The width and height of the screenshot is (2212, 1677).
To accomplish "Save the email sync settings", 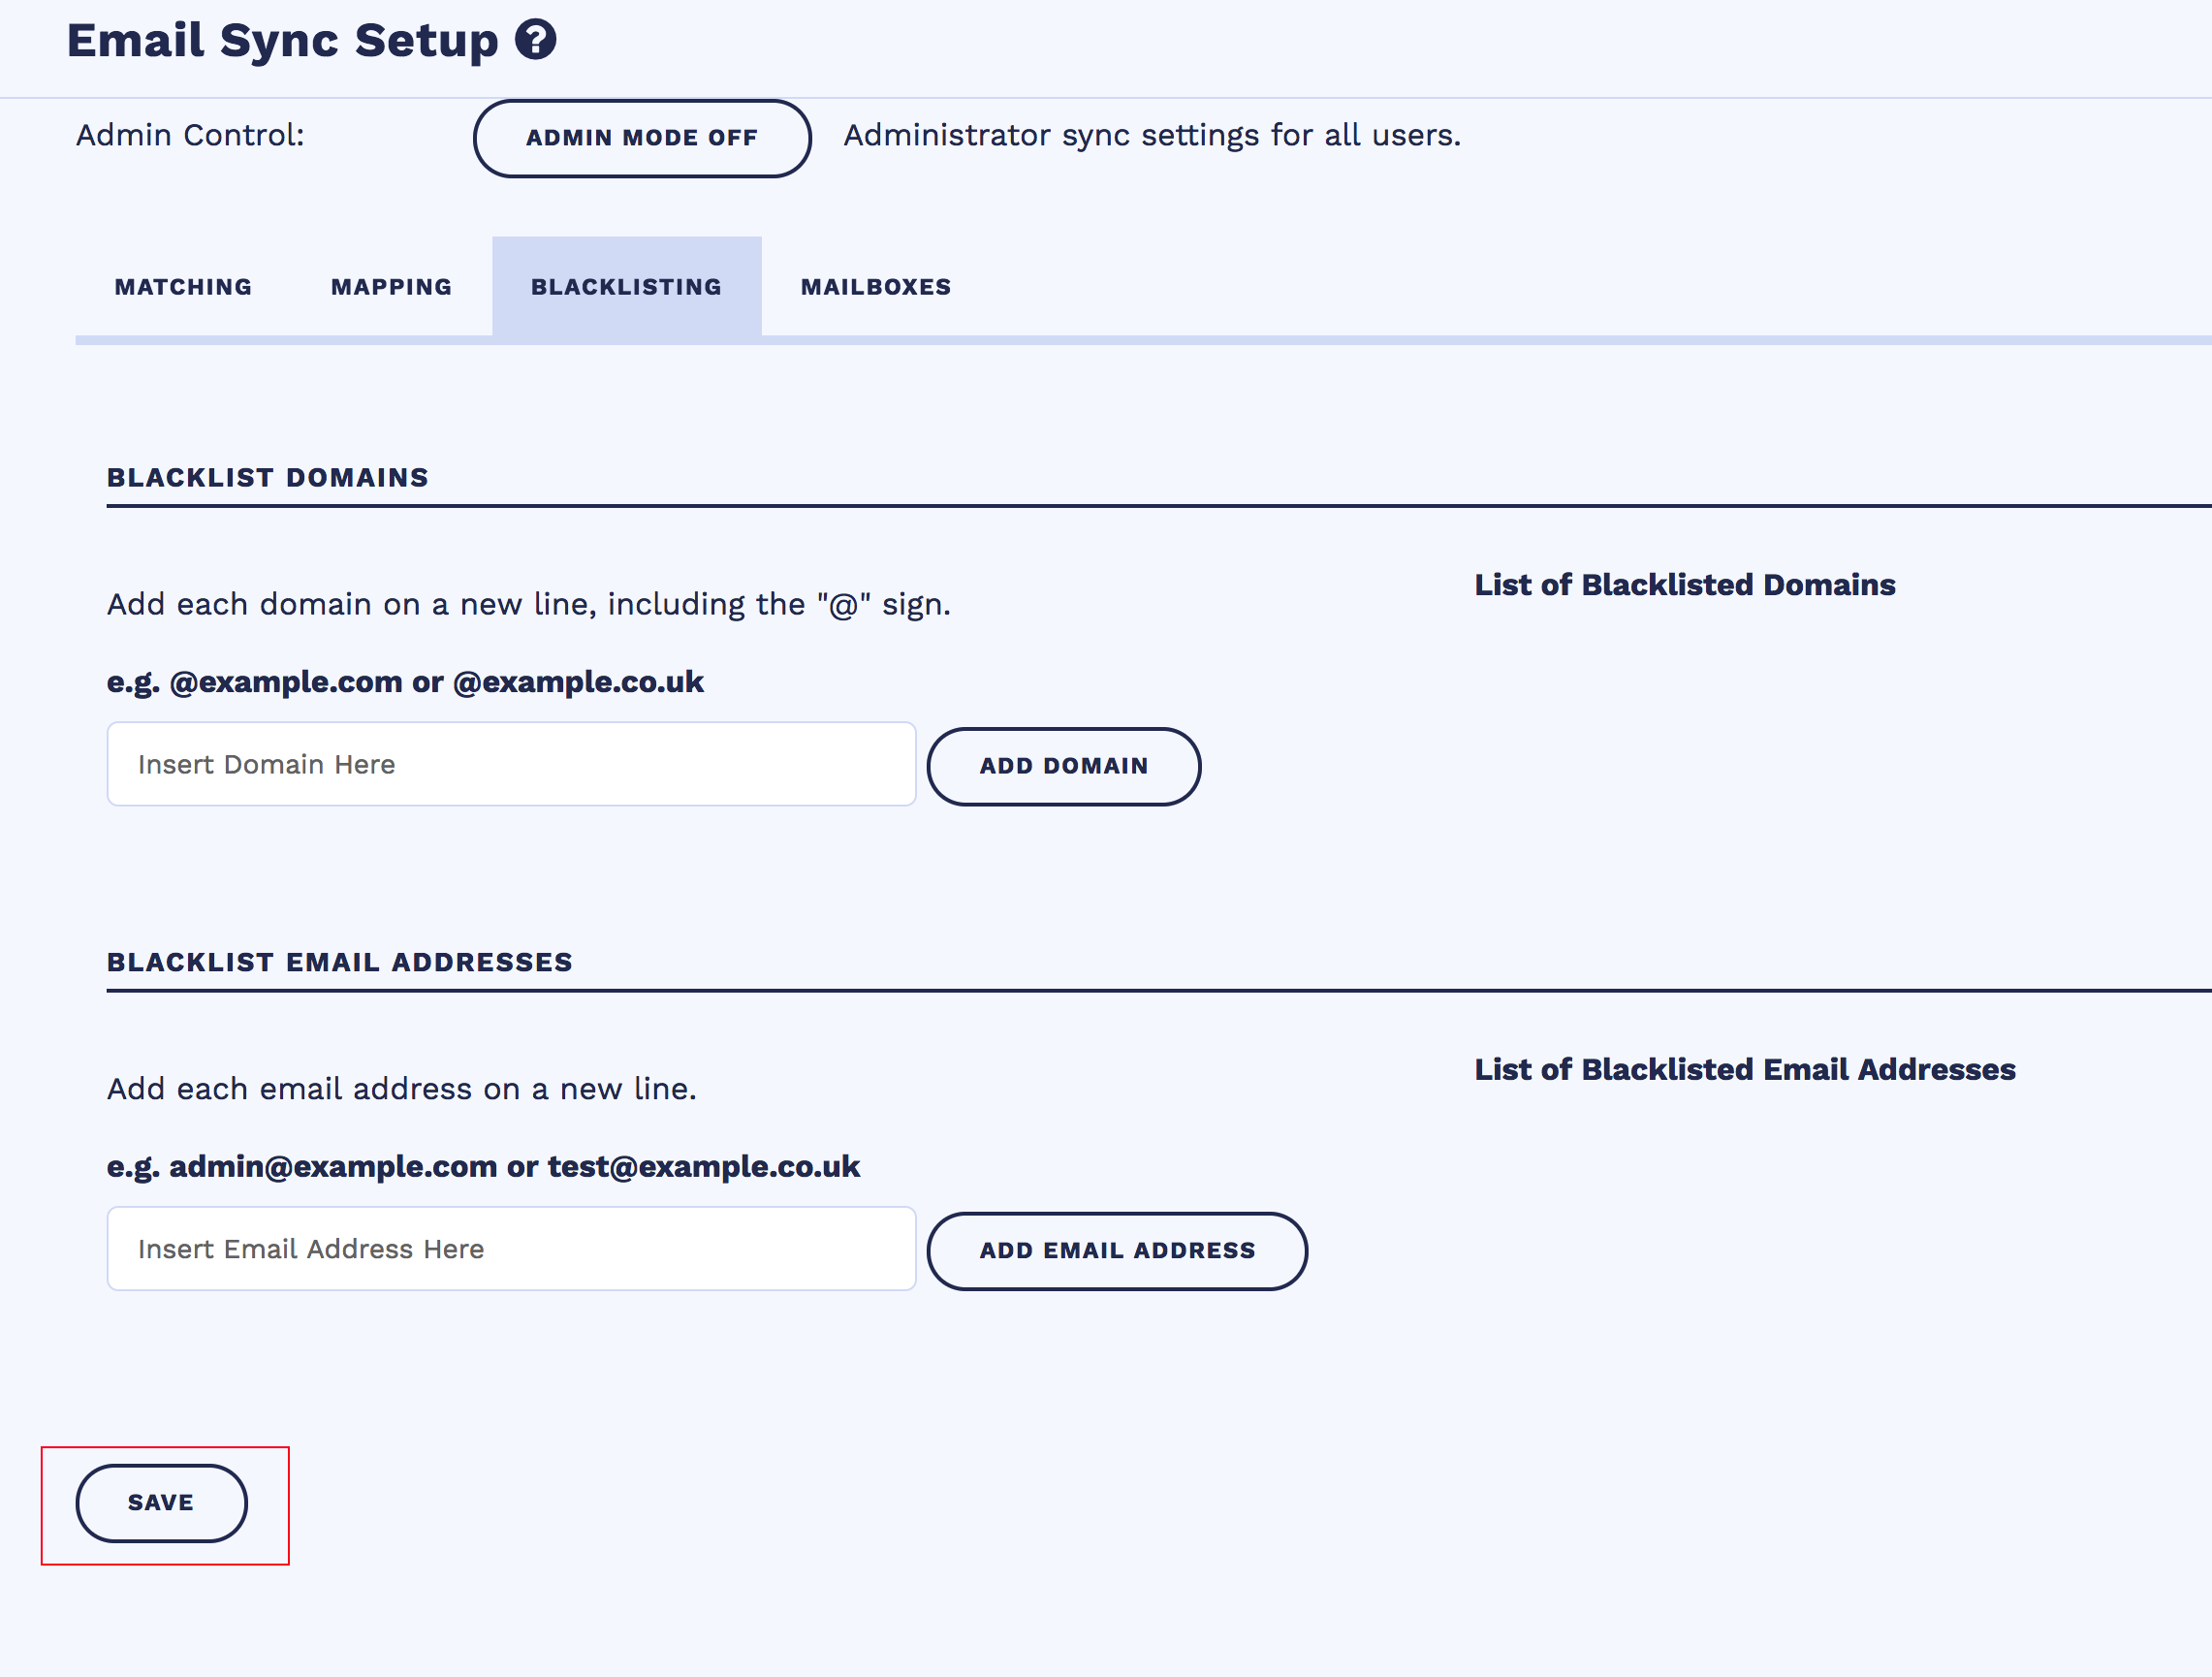I will click(161, 1502).
